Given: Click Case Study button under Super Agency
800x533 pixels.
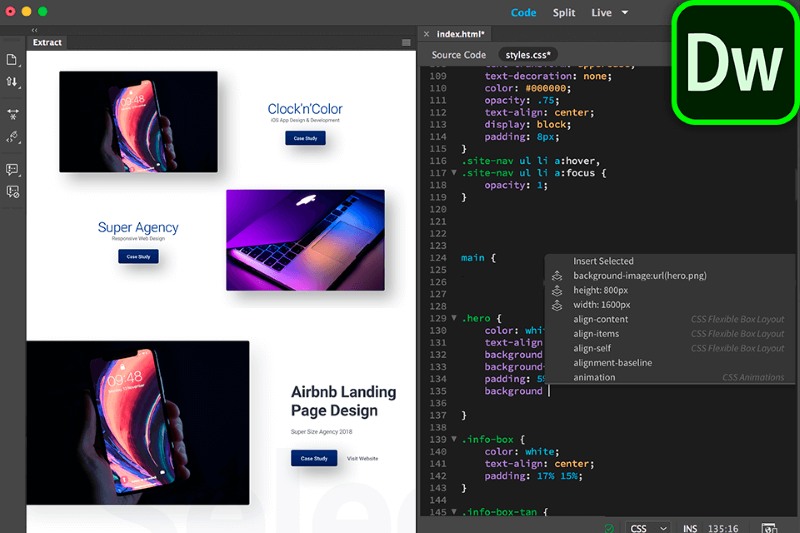Looking at the screenshot, I should click(138, 257).
